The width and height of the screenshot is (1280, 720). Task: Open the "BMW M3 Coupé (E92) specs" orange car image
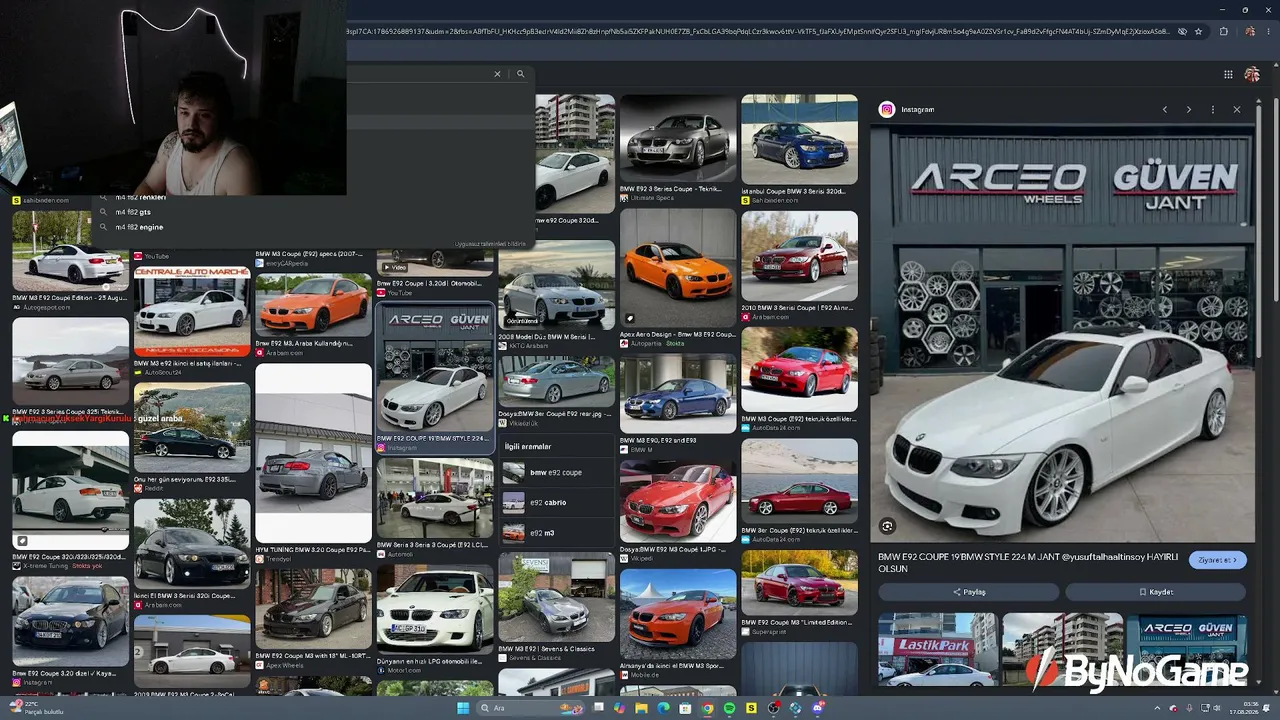pyautogui.click(x=313, y=304)
